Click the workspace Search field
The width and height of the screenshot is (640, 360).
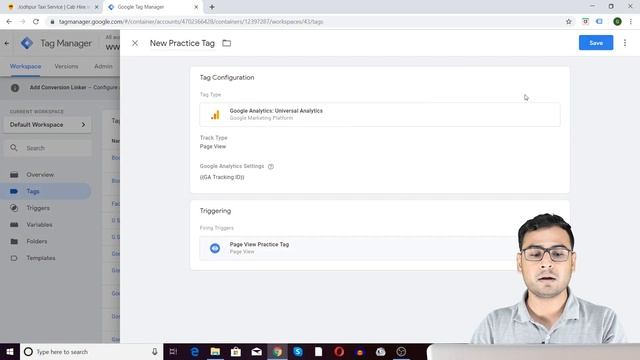47,148
